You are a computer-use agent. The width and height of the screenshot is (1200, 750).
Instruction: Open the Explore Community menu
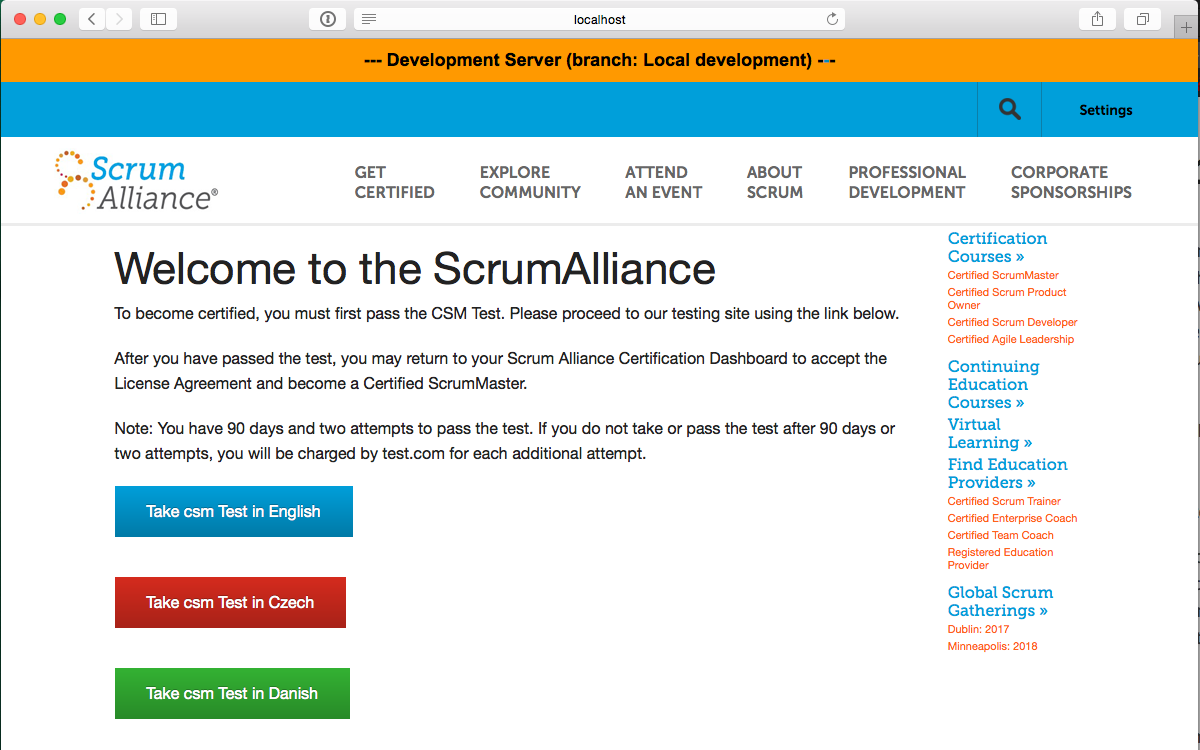[x=530, y=182]
